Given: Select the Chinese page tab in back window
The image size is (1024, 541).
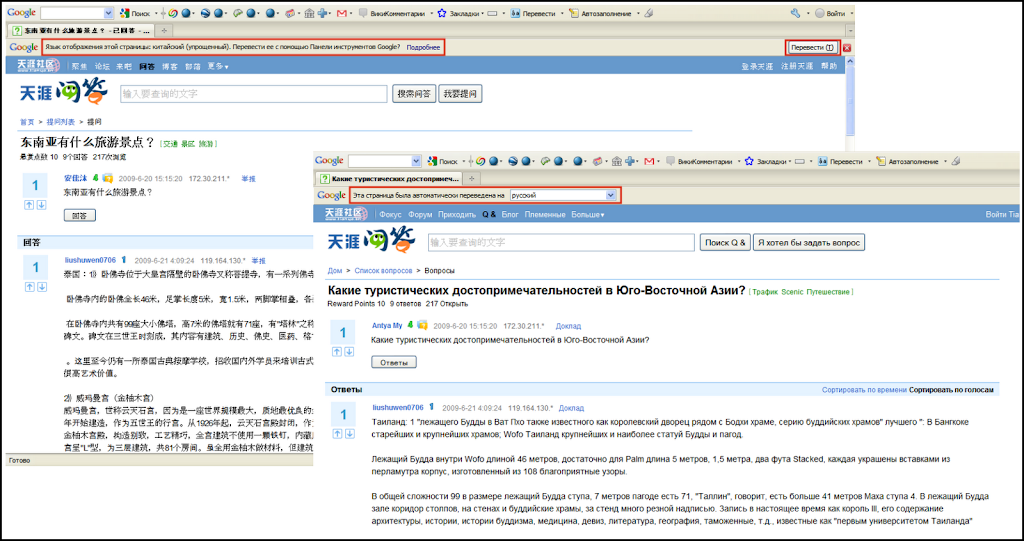Looking at the screenshot, I should [82, 31].
